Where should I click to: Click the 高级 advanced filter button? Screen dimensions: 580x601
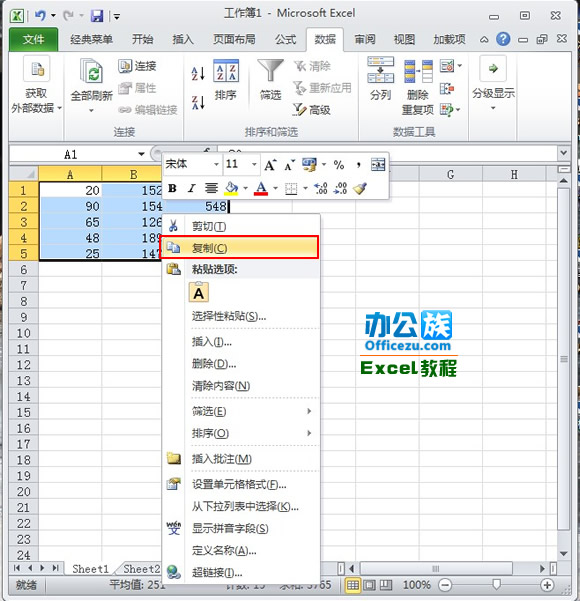(312, 110)
